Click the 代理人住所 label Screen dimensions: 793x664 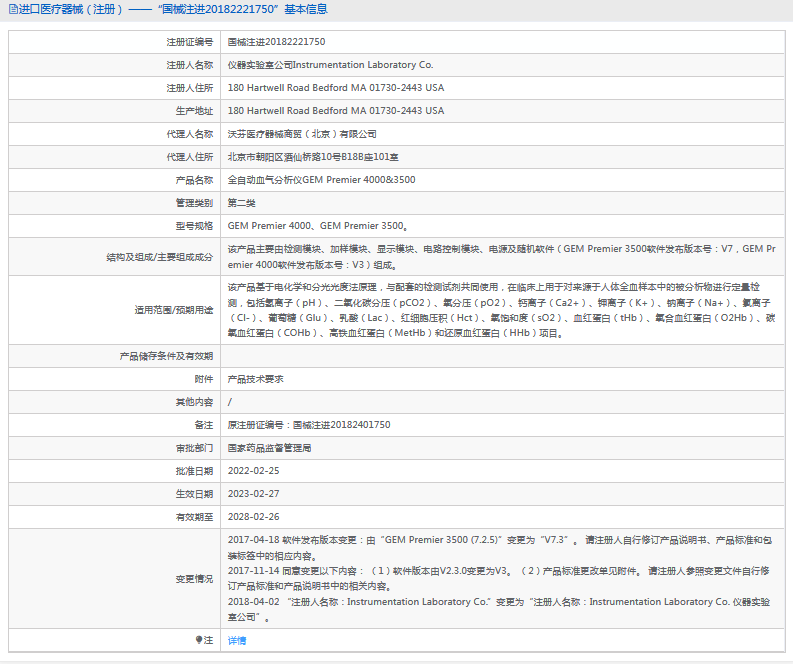(190, 157)
